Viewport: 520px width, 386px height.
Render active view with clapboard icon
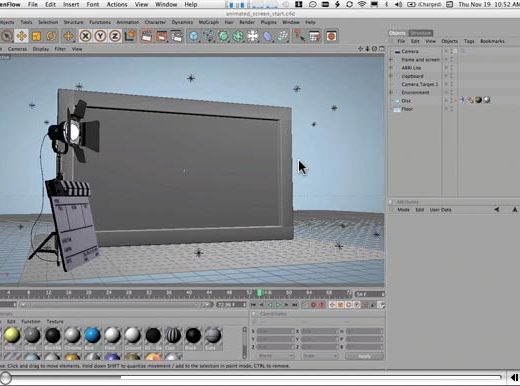pyautogui.click(x=147, y=36)
